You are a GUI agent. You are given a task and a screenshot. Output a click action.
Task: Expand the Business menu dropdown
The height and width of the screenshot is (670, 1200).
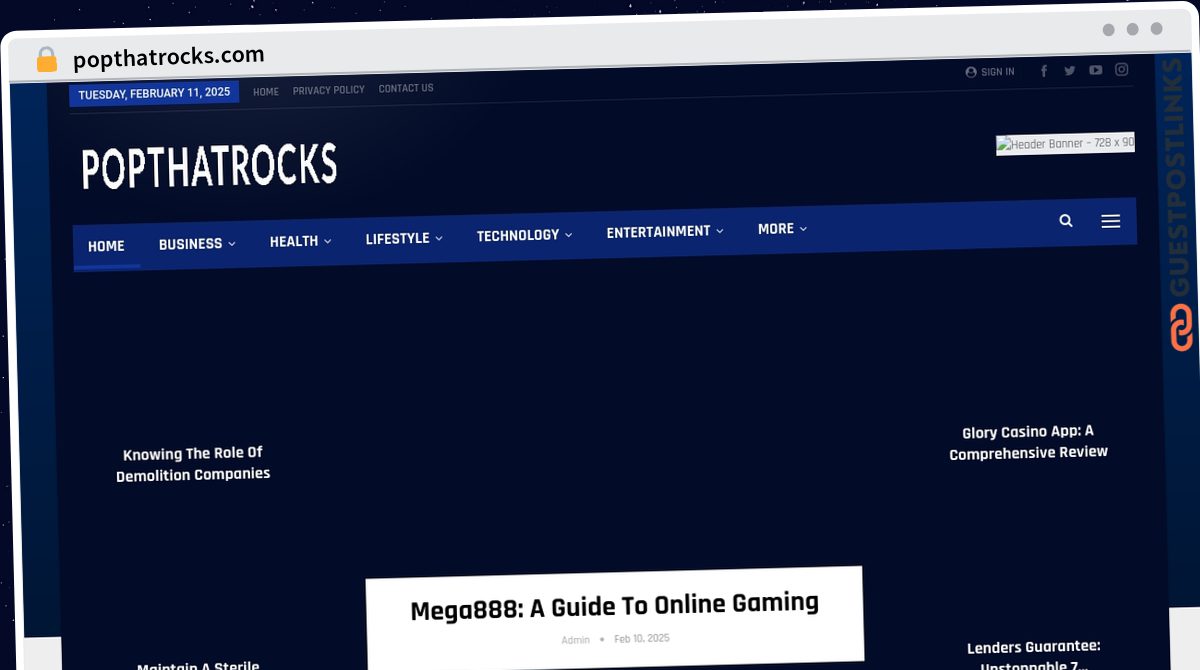click(x=197, y=244)
